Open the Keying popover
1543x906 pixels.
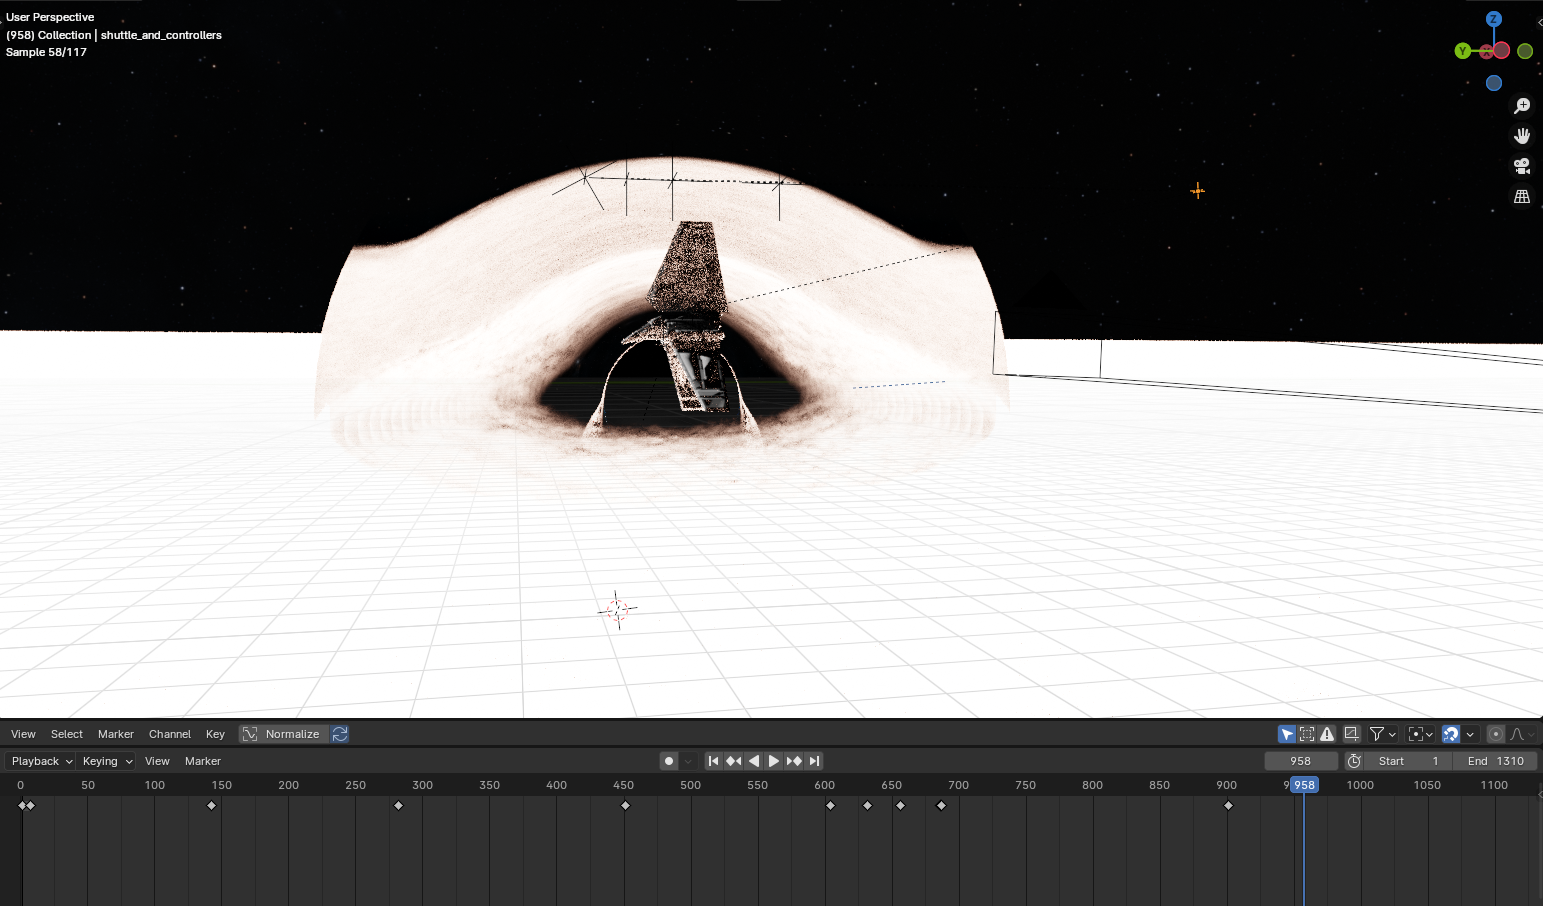(x=107, y=761)
